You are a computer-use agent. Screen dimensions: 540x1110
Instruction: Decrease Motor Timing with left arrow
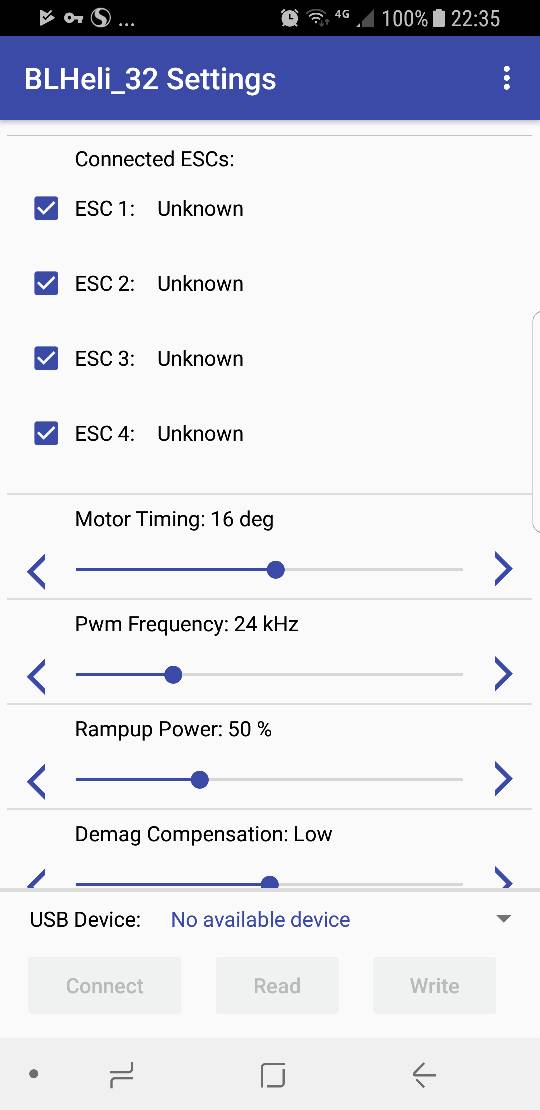[x=36, y=571]
